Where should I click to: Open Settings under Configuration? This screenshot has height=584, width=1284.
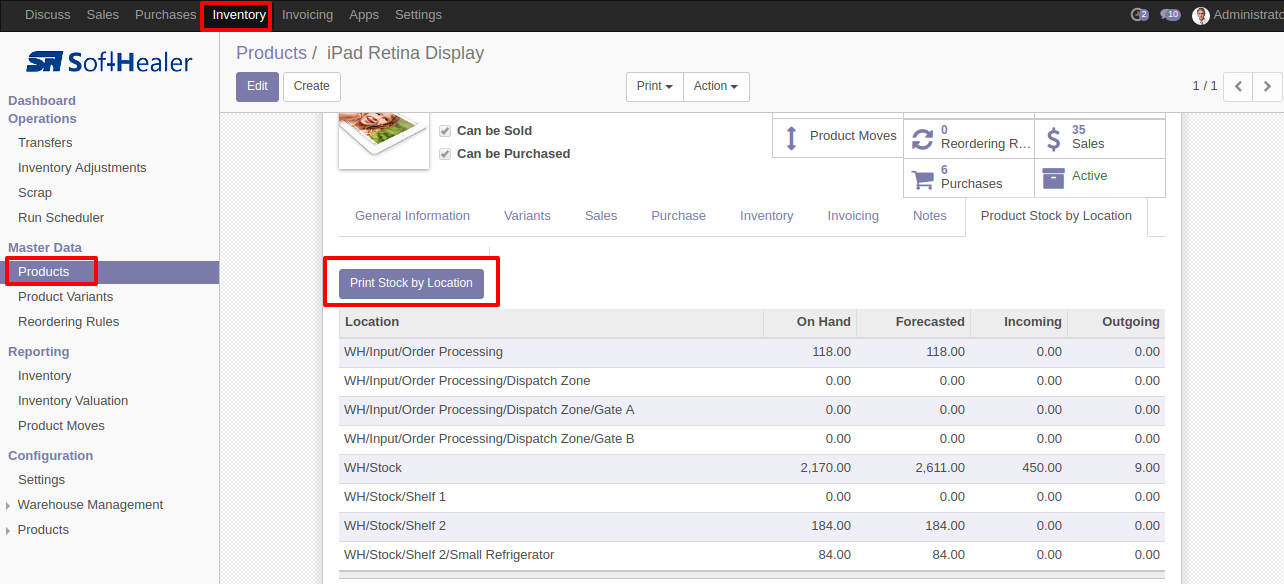pos(41,480)
